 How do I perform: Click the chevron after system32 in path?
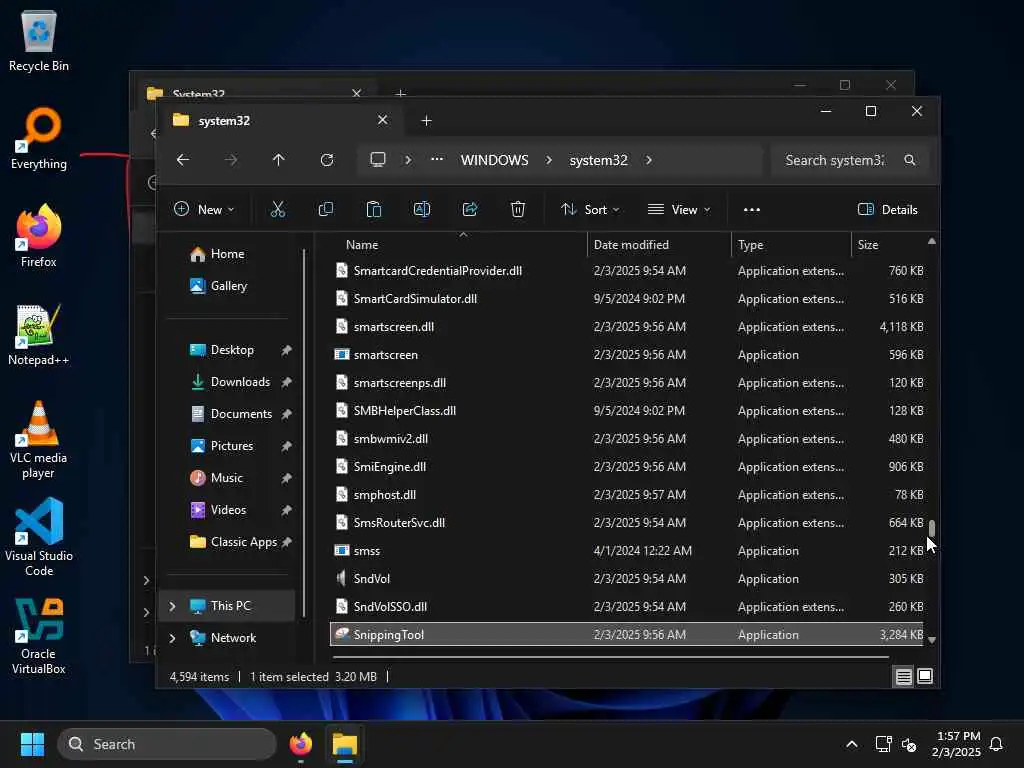tap(648, 160)
